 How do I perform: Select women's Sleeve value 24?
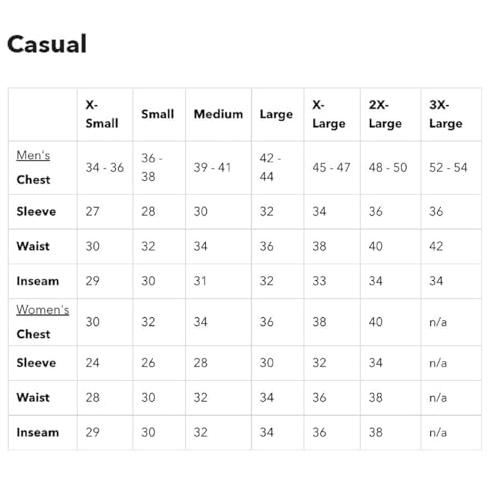[x=92, y=363]
